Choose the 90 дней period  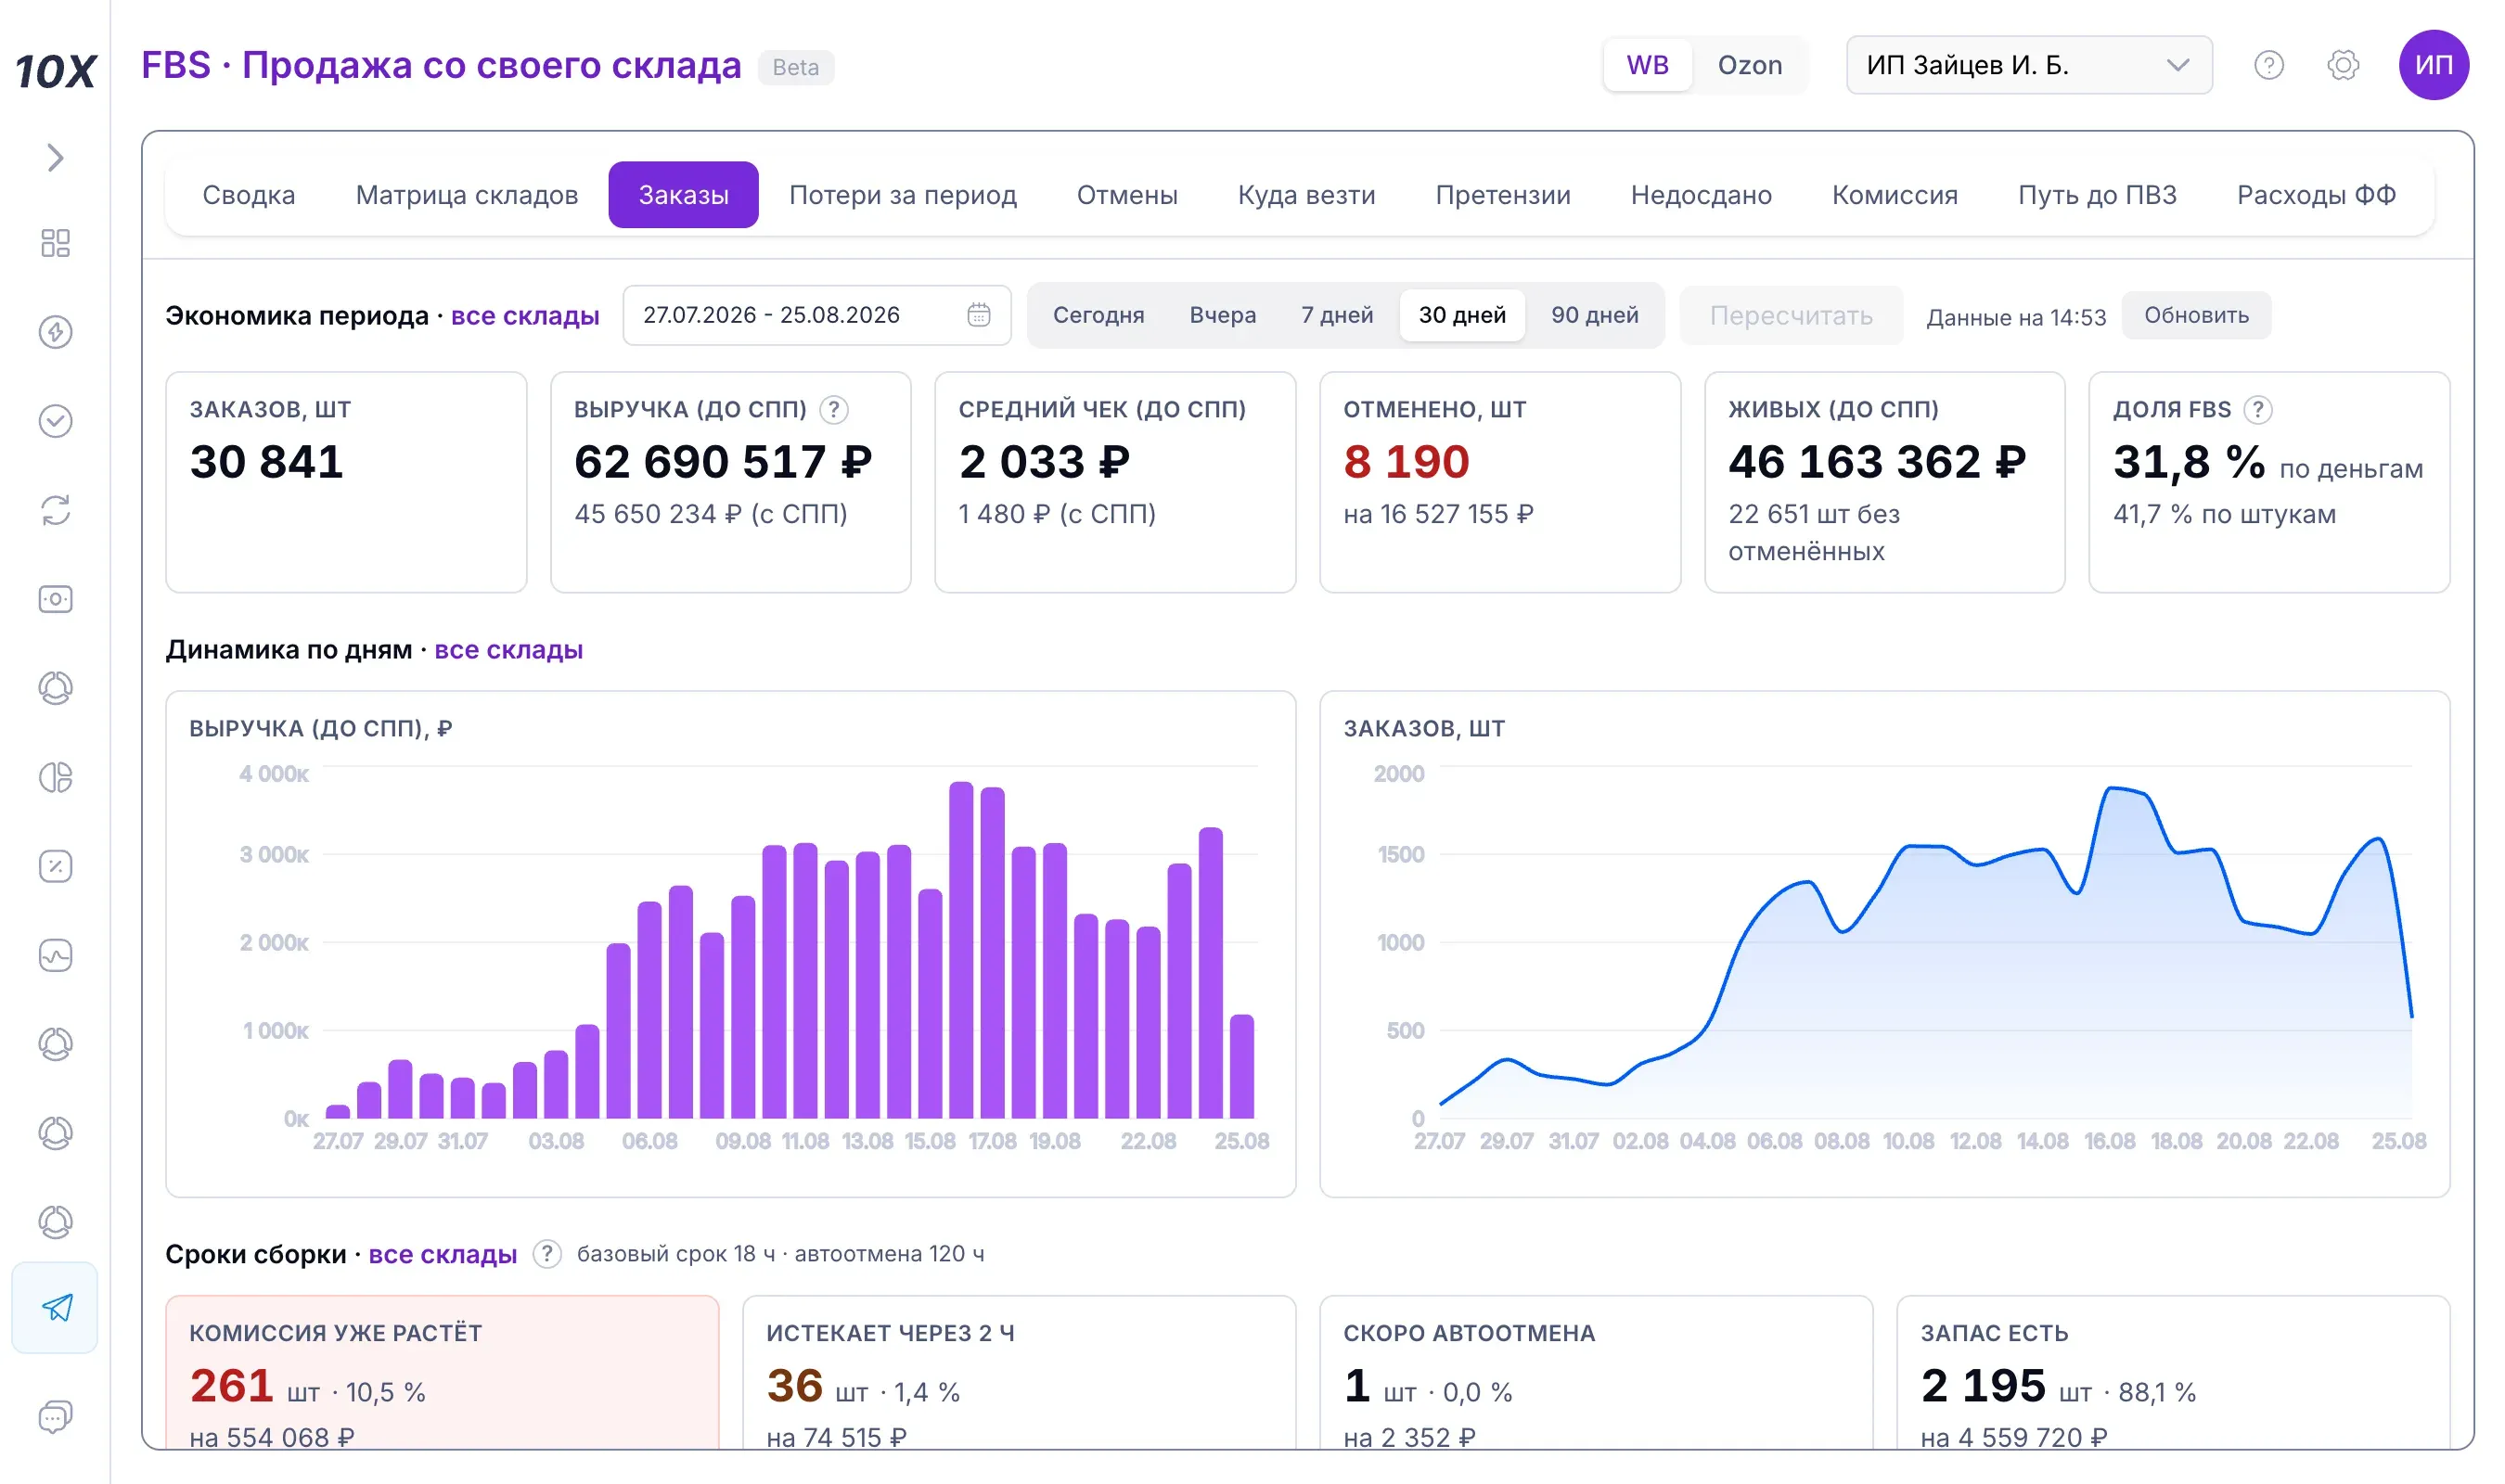[x=1594, y=315]
